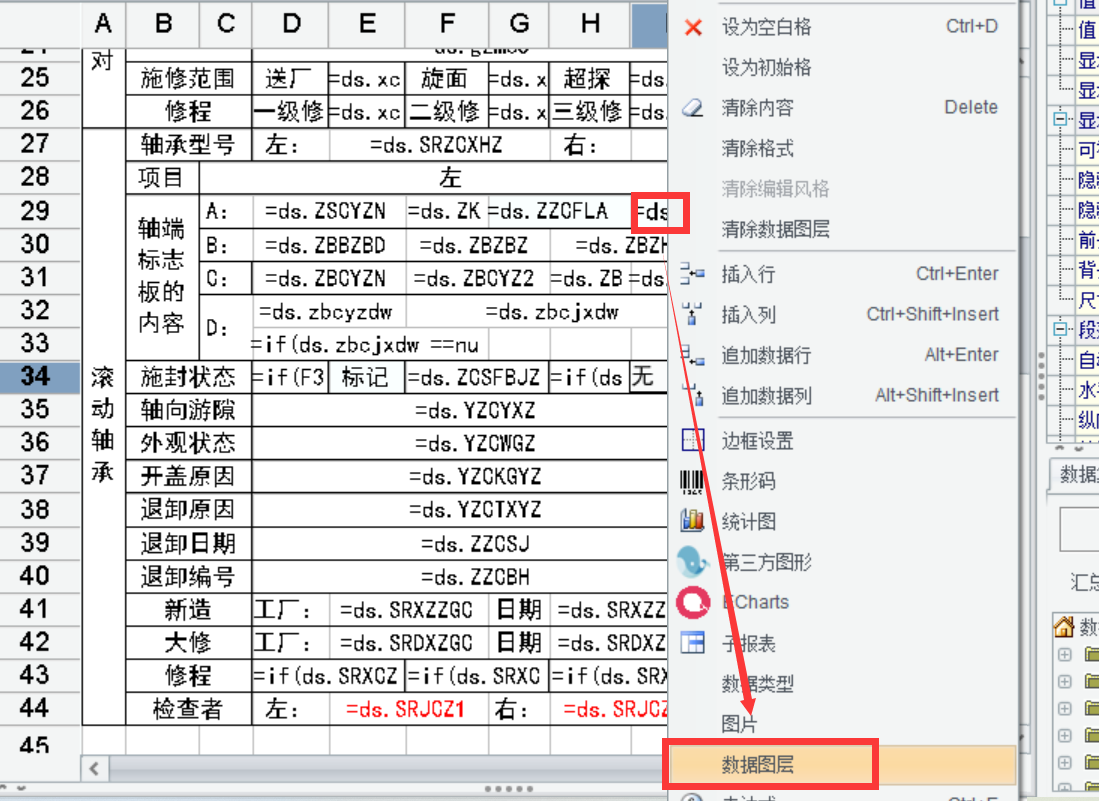
Task: Click the chart icon beside 统计图
Action: pos(692,521)
